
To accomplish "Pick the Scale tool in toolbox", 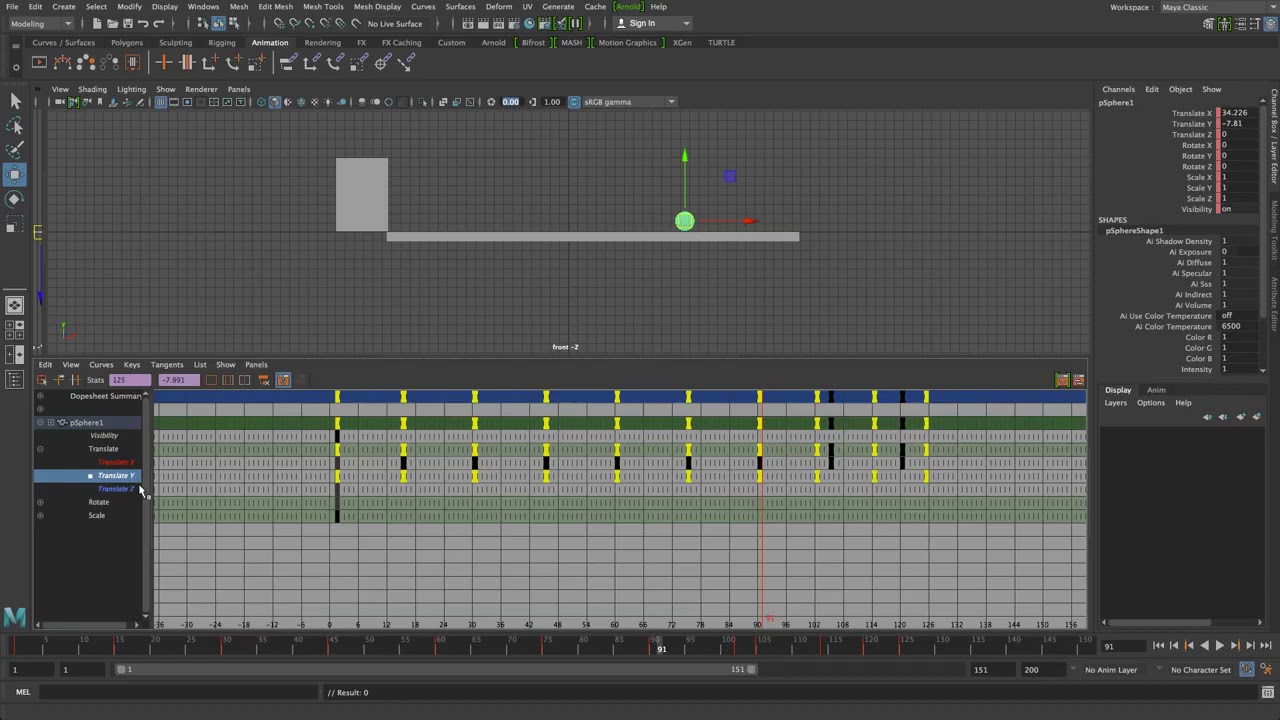I will pos(15,224).
